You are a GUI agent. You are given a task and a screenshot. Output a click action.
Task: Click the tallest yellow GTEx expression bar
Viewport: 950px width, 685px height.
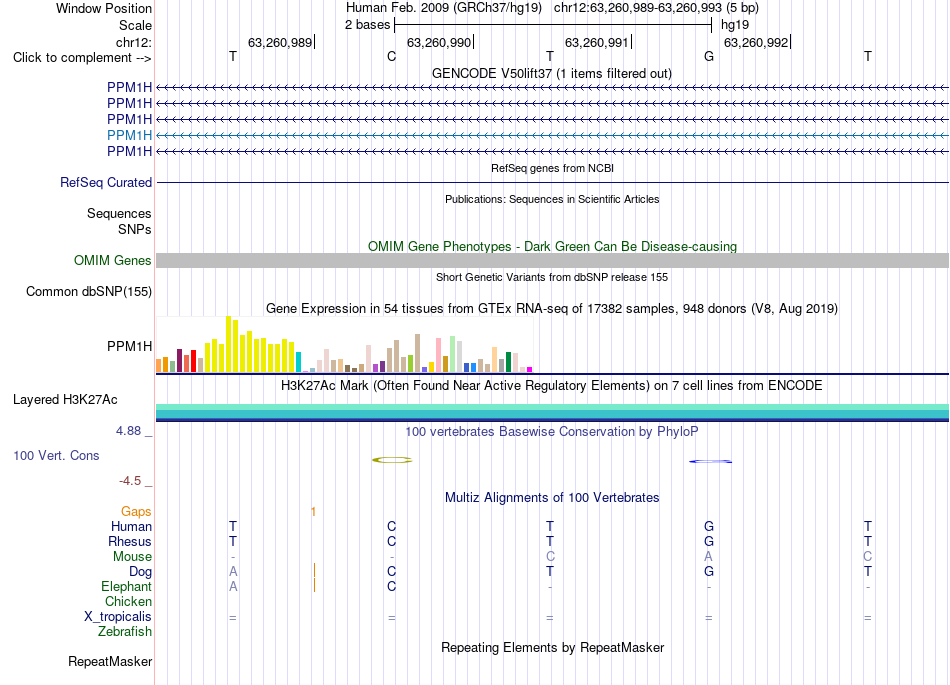tap(228, 344)
